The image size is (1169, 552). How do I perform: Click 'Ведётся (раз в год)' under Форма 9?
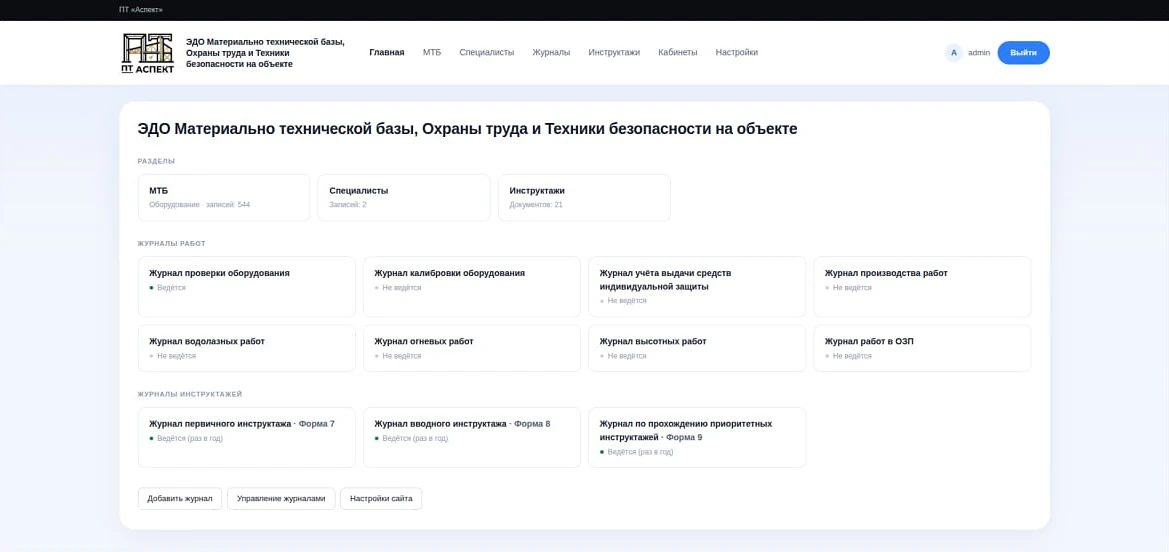pyautogui.click(x=640, y=452)
